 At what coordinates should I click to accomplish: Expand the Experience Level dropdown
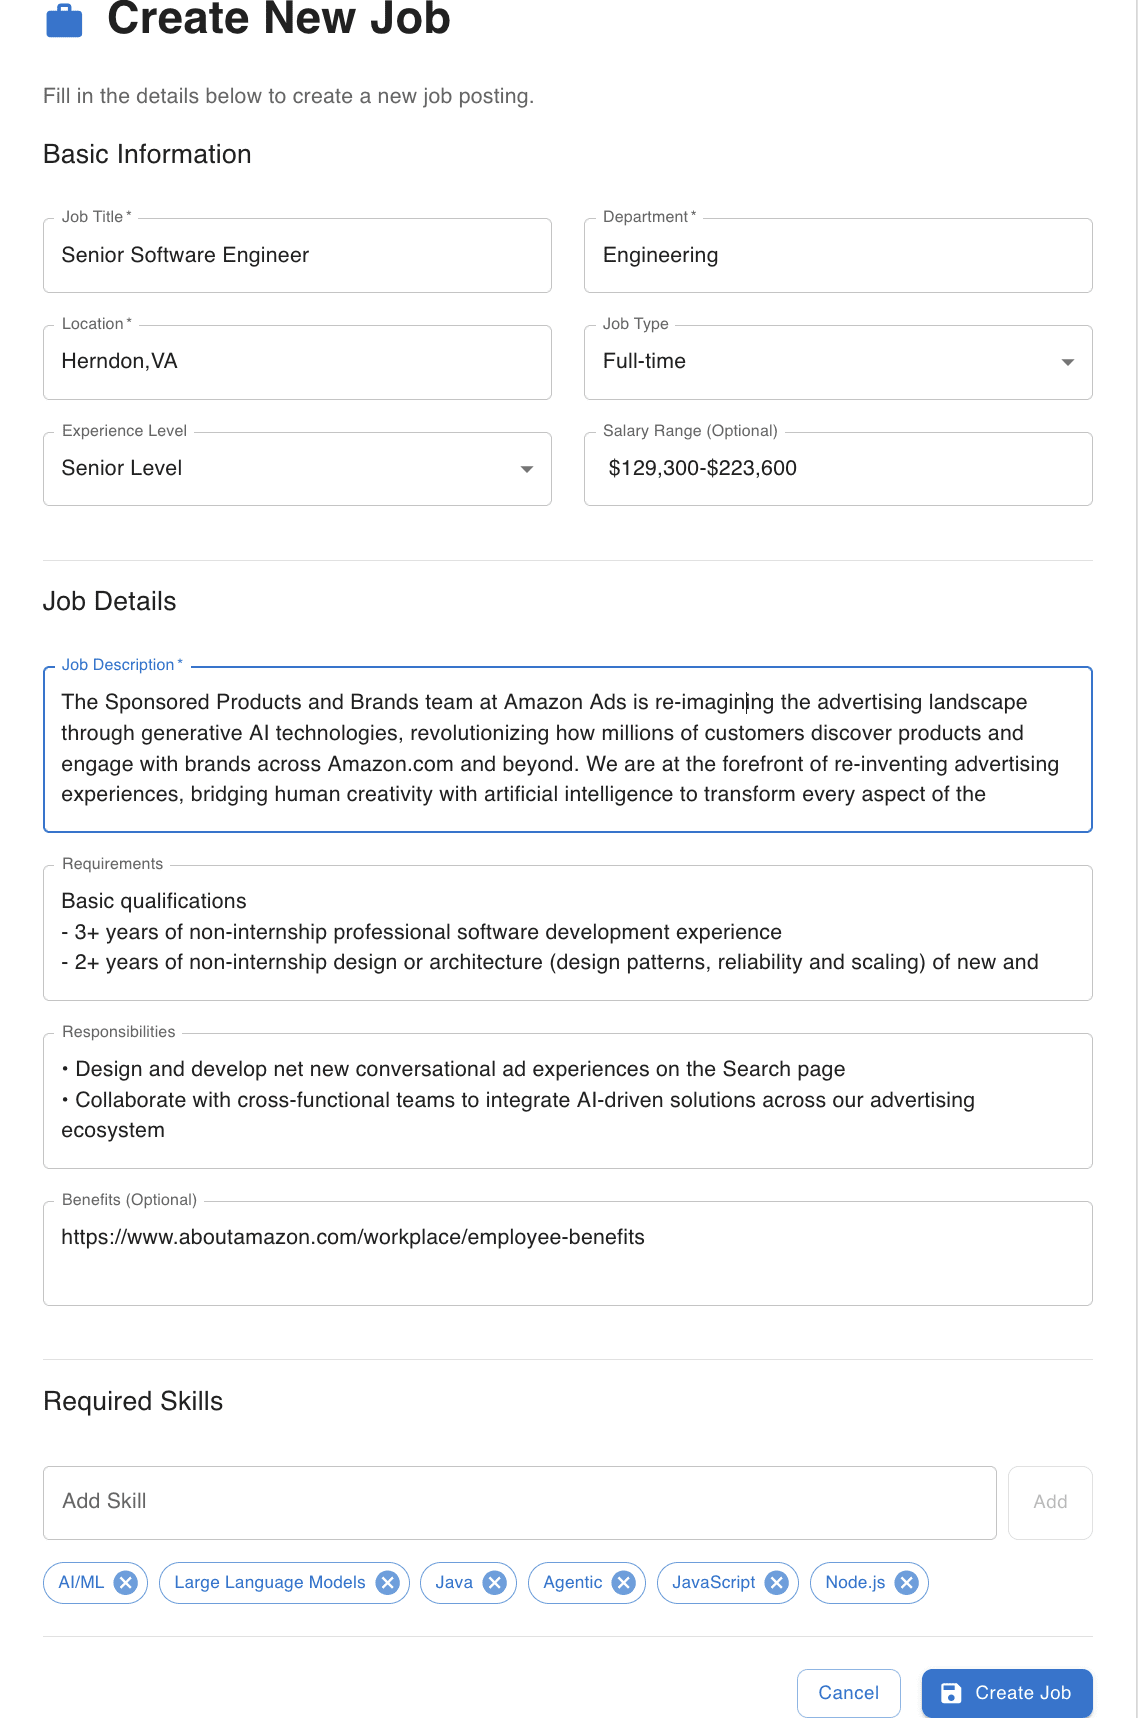coord(297,469)
